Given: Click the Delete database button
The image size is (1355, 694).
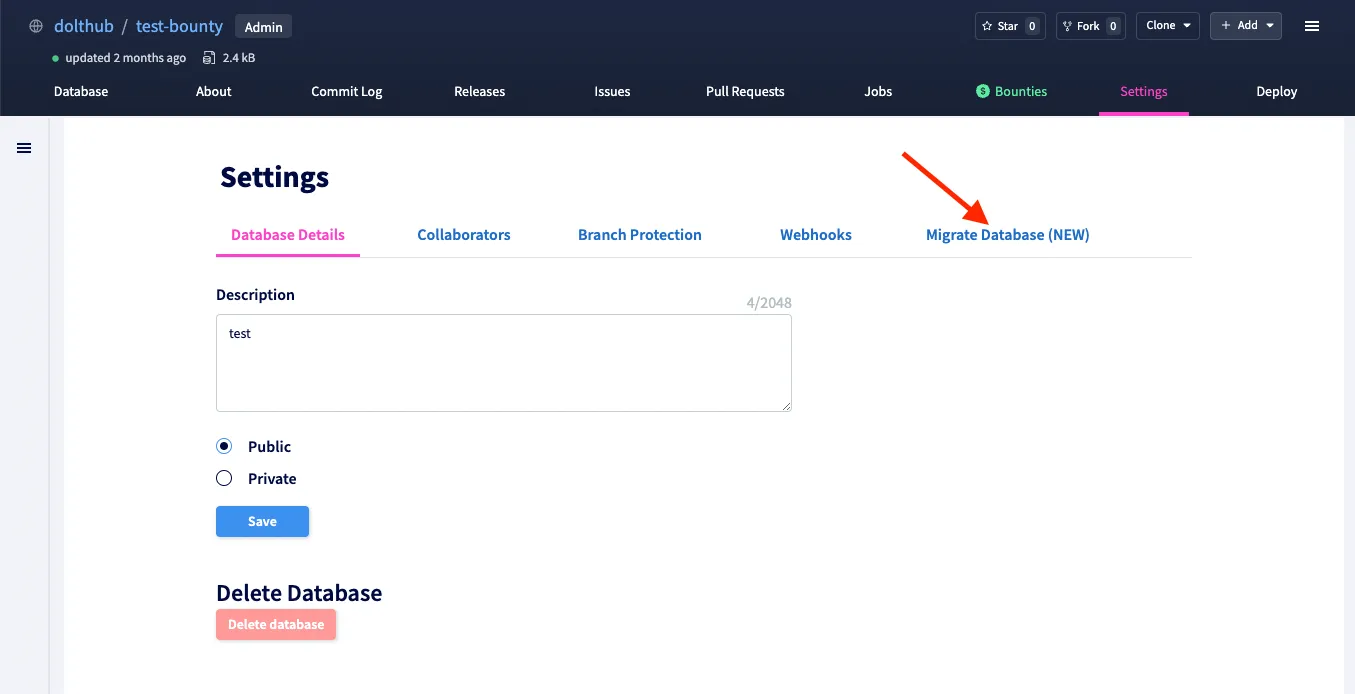Looking at the screenshot, I should [276, 625].
